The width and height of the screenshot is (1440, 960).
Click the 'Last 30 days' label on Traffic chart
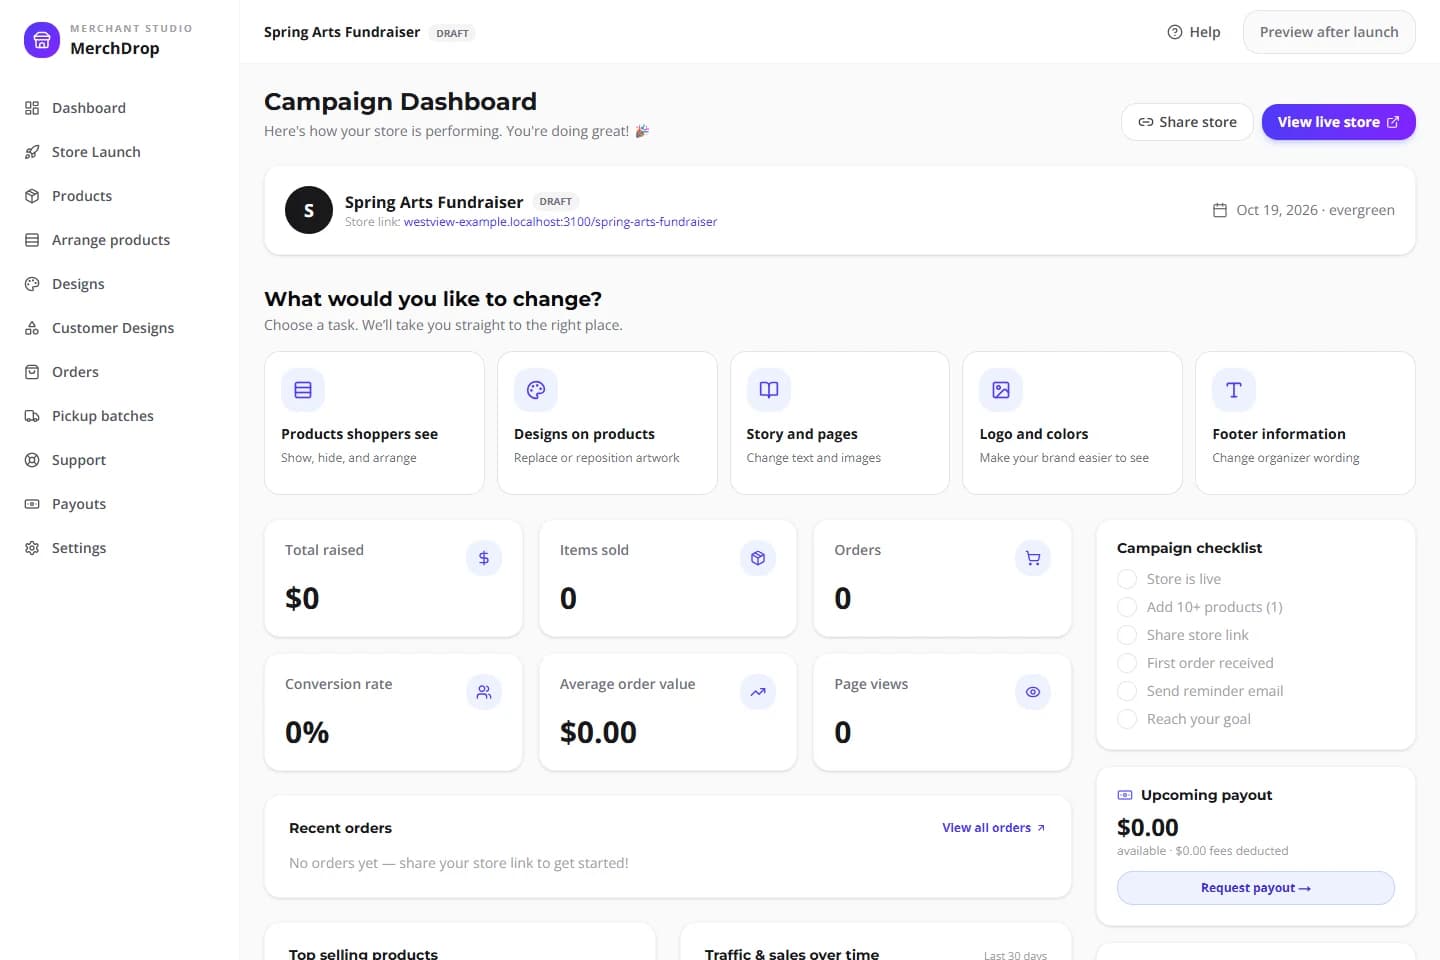click(x=1015, y=955)
